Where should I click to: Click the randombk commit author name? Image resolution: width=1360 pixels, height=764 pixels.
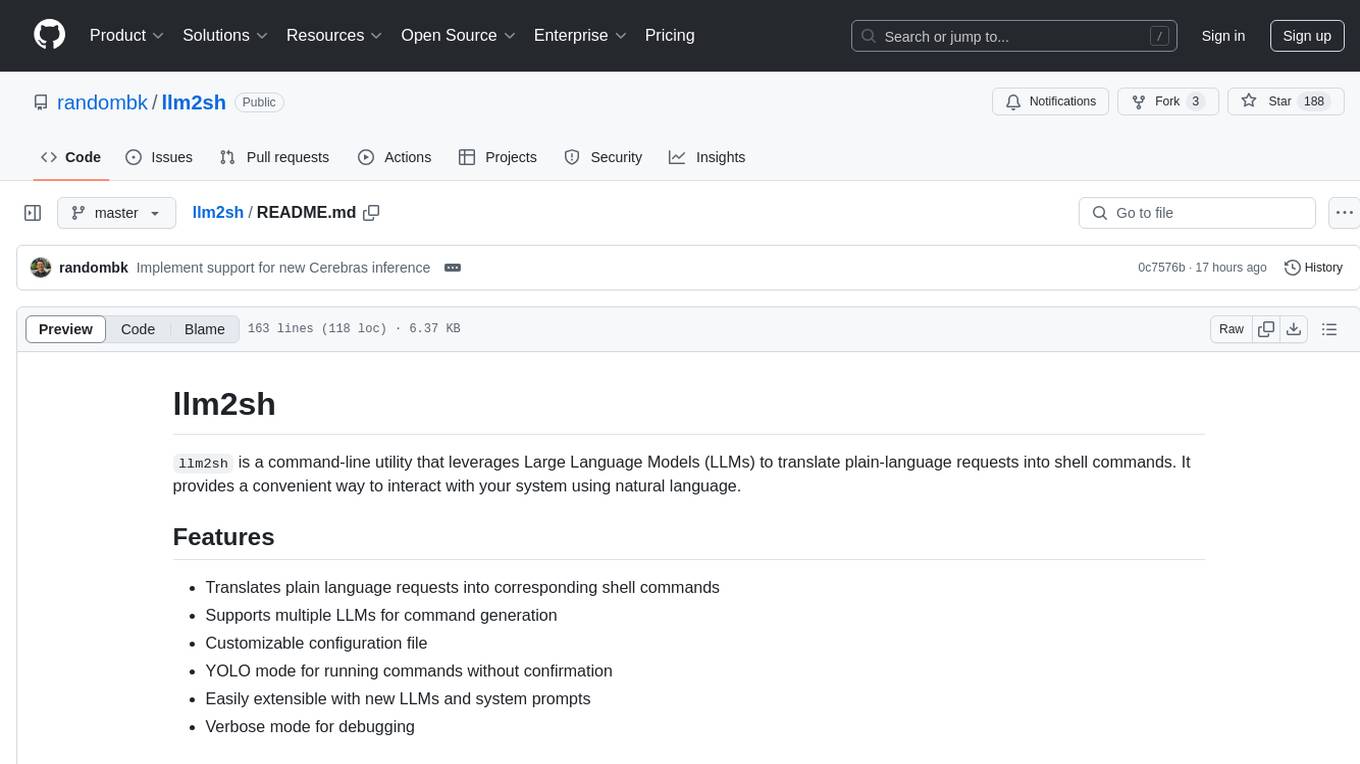[93, 268]
